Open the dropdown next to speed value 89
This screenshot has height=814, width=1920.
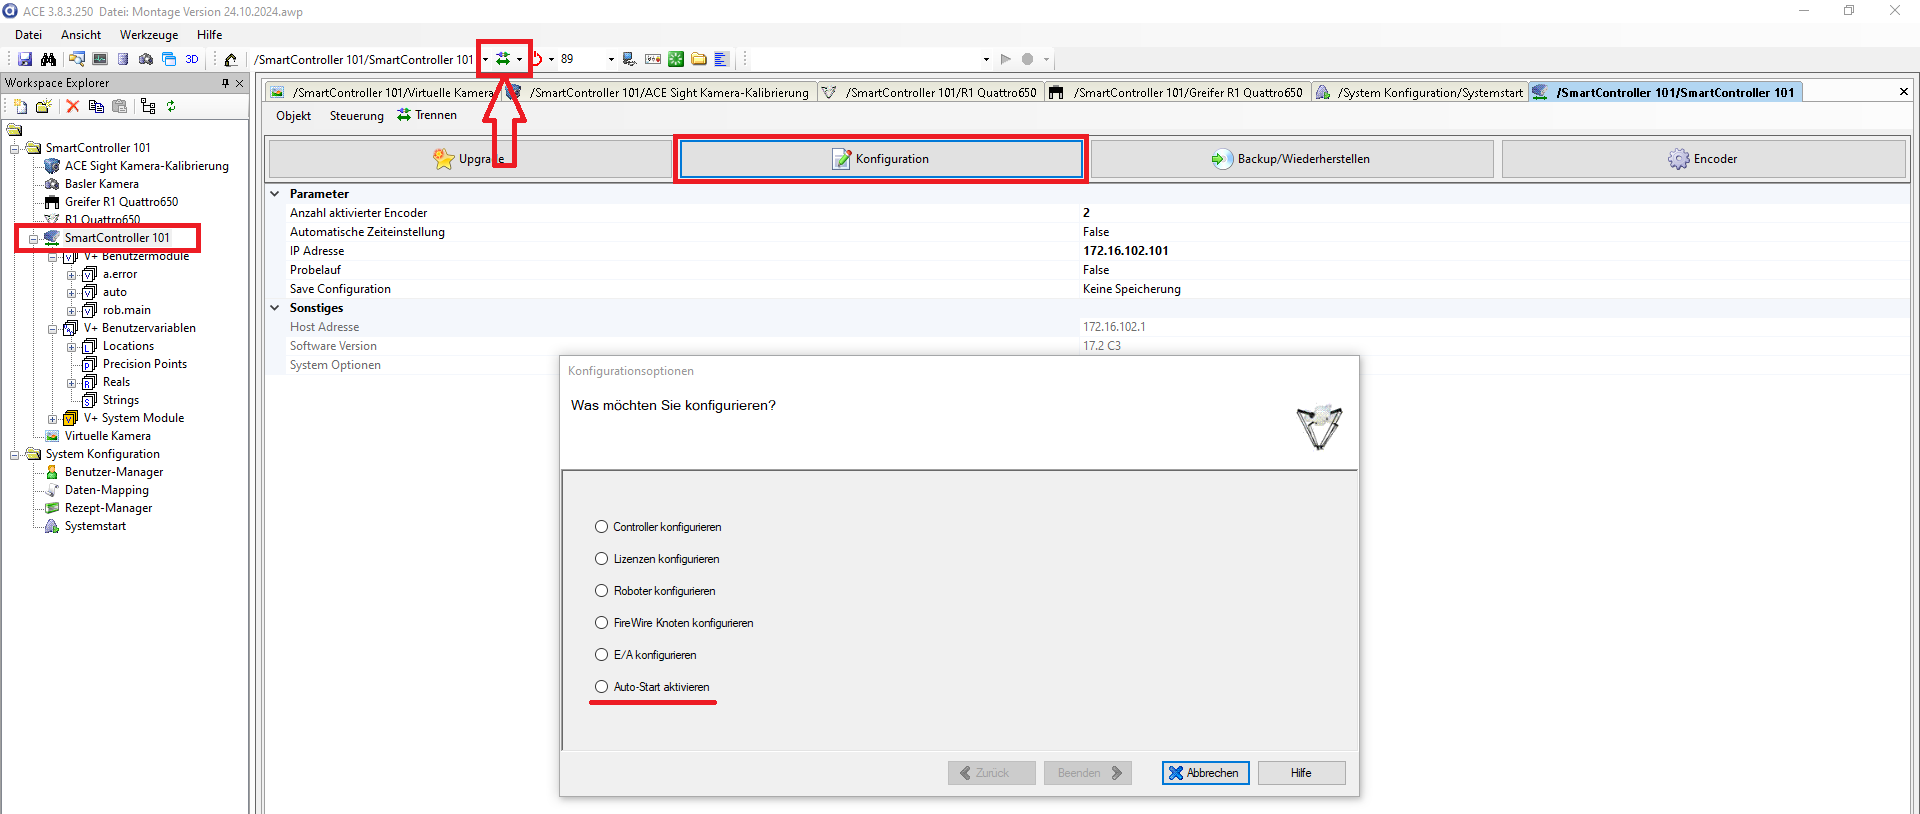[x=611, y=60]
